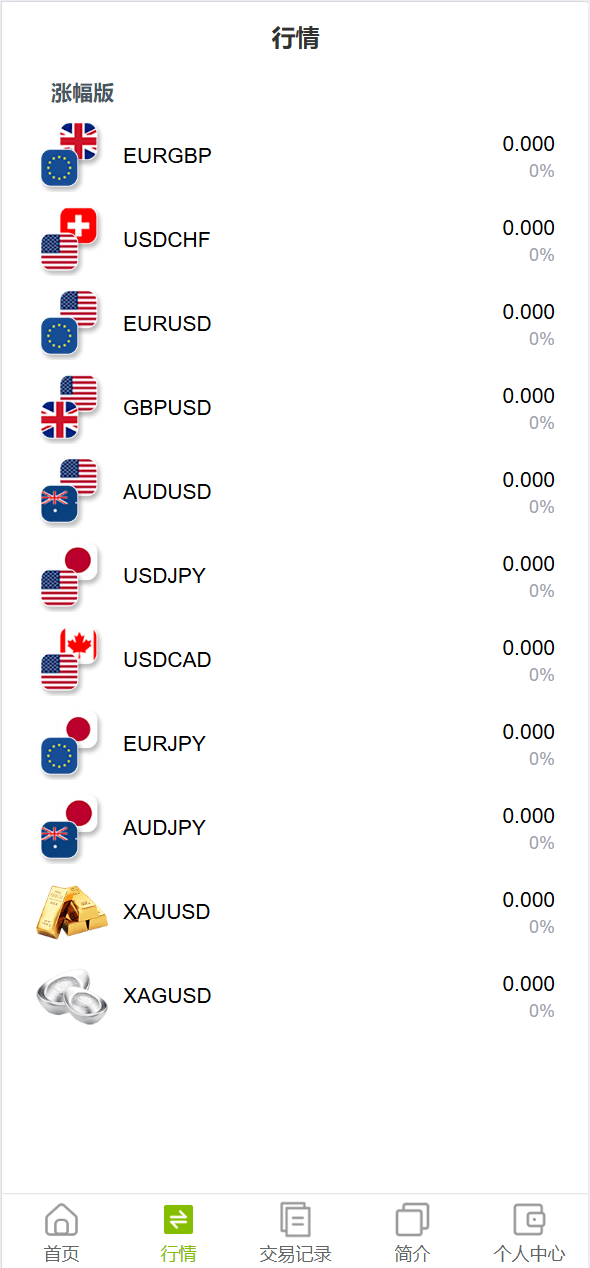Open the EURJPY symbol label
This screenshot has width=590, height=1268.
tap(164, 744)
